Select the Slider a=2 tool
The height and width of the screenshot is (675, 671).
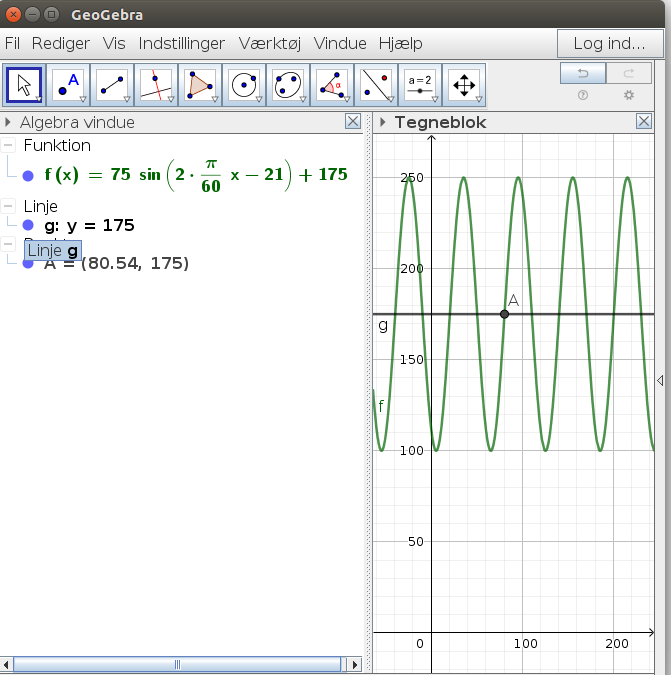(420, 85)
